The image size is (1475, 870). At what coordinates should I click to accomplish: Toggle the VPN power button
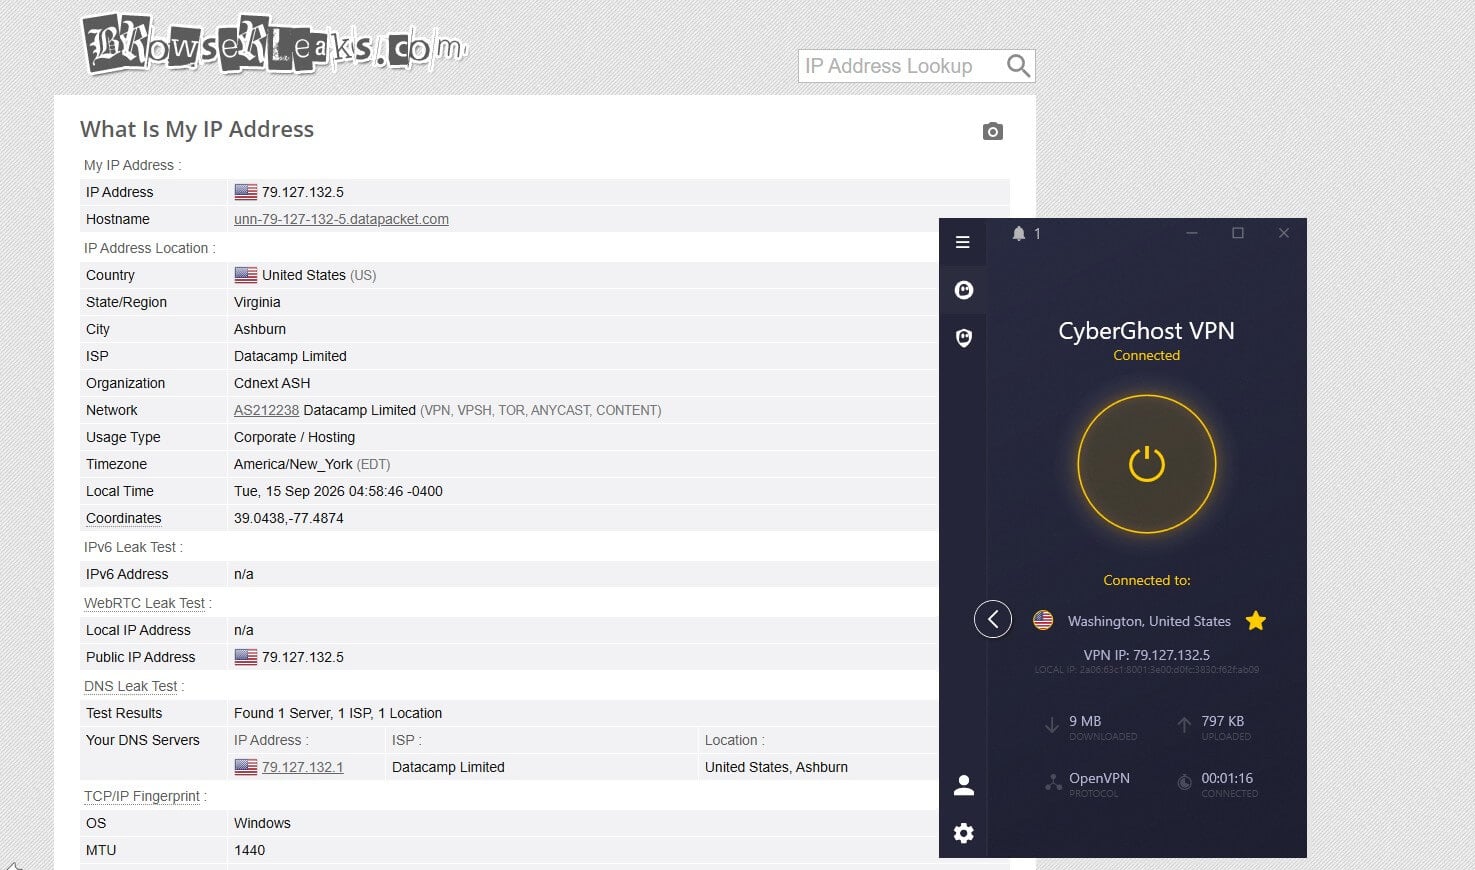pos(1147,464)
